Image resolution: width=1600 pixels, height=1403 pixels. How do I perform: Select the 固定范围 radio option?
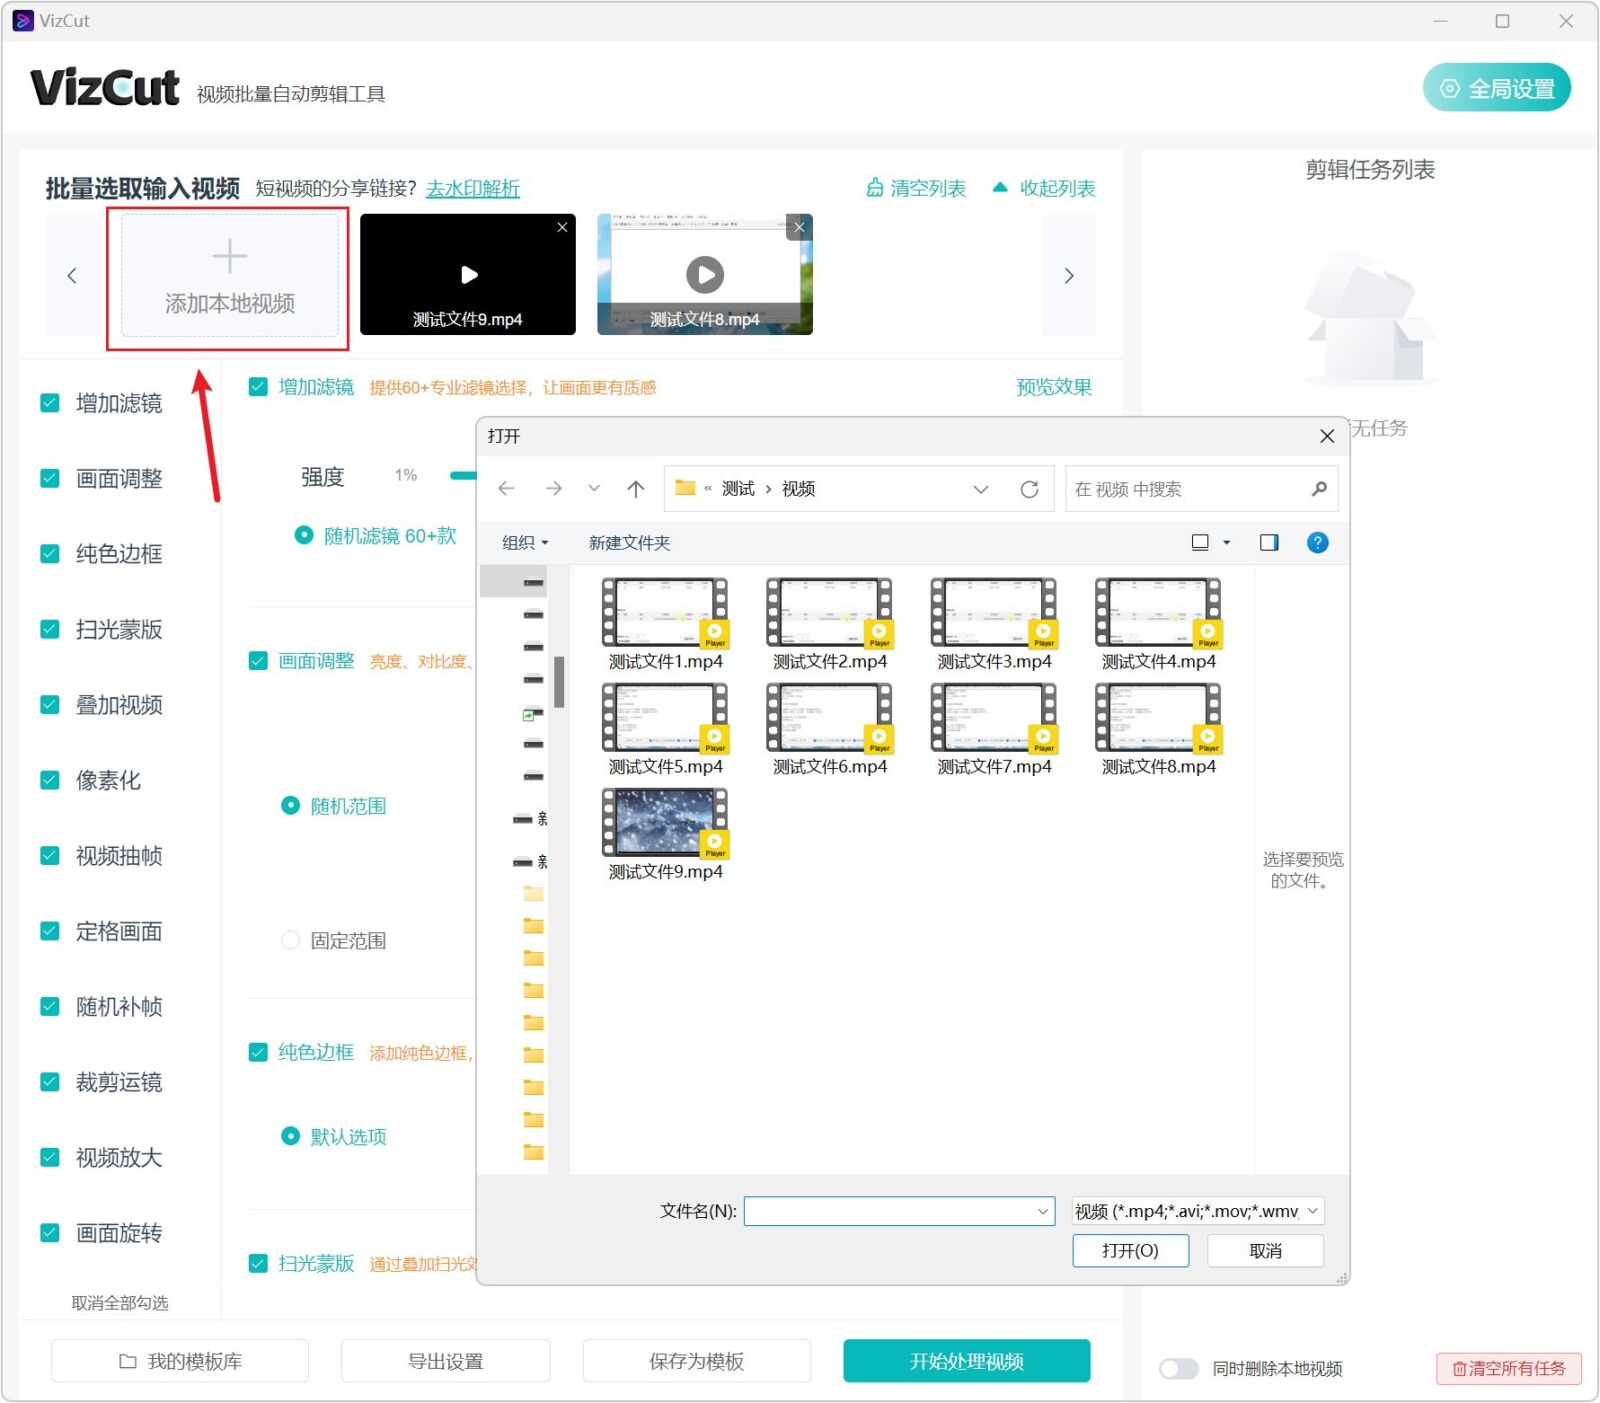[x=290, y=940]
